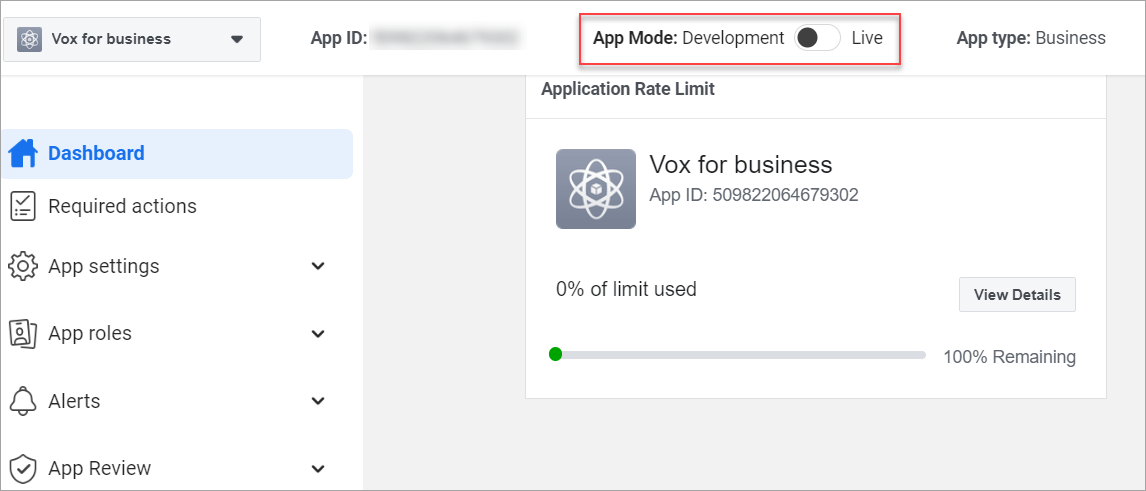Open Dashboard in the sidebar

(177, 153)
